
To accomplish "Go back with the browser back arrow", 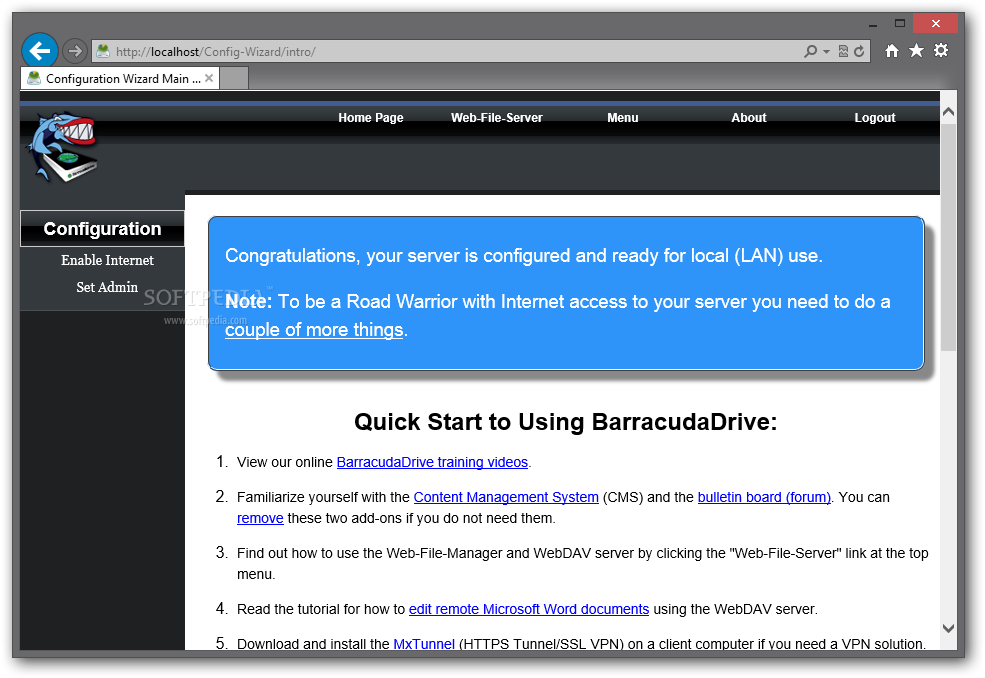I will [40, 51].
